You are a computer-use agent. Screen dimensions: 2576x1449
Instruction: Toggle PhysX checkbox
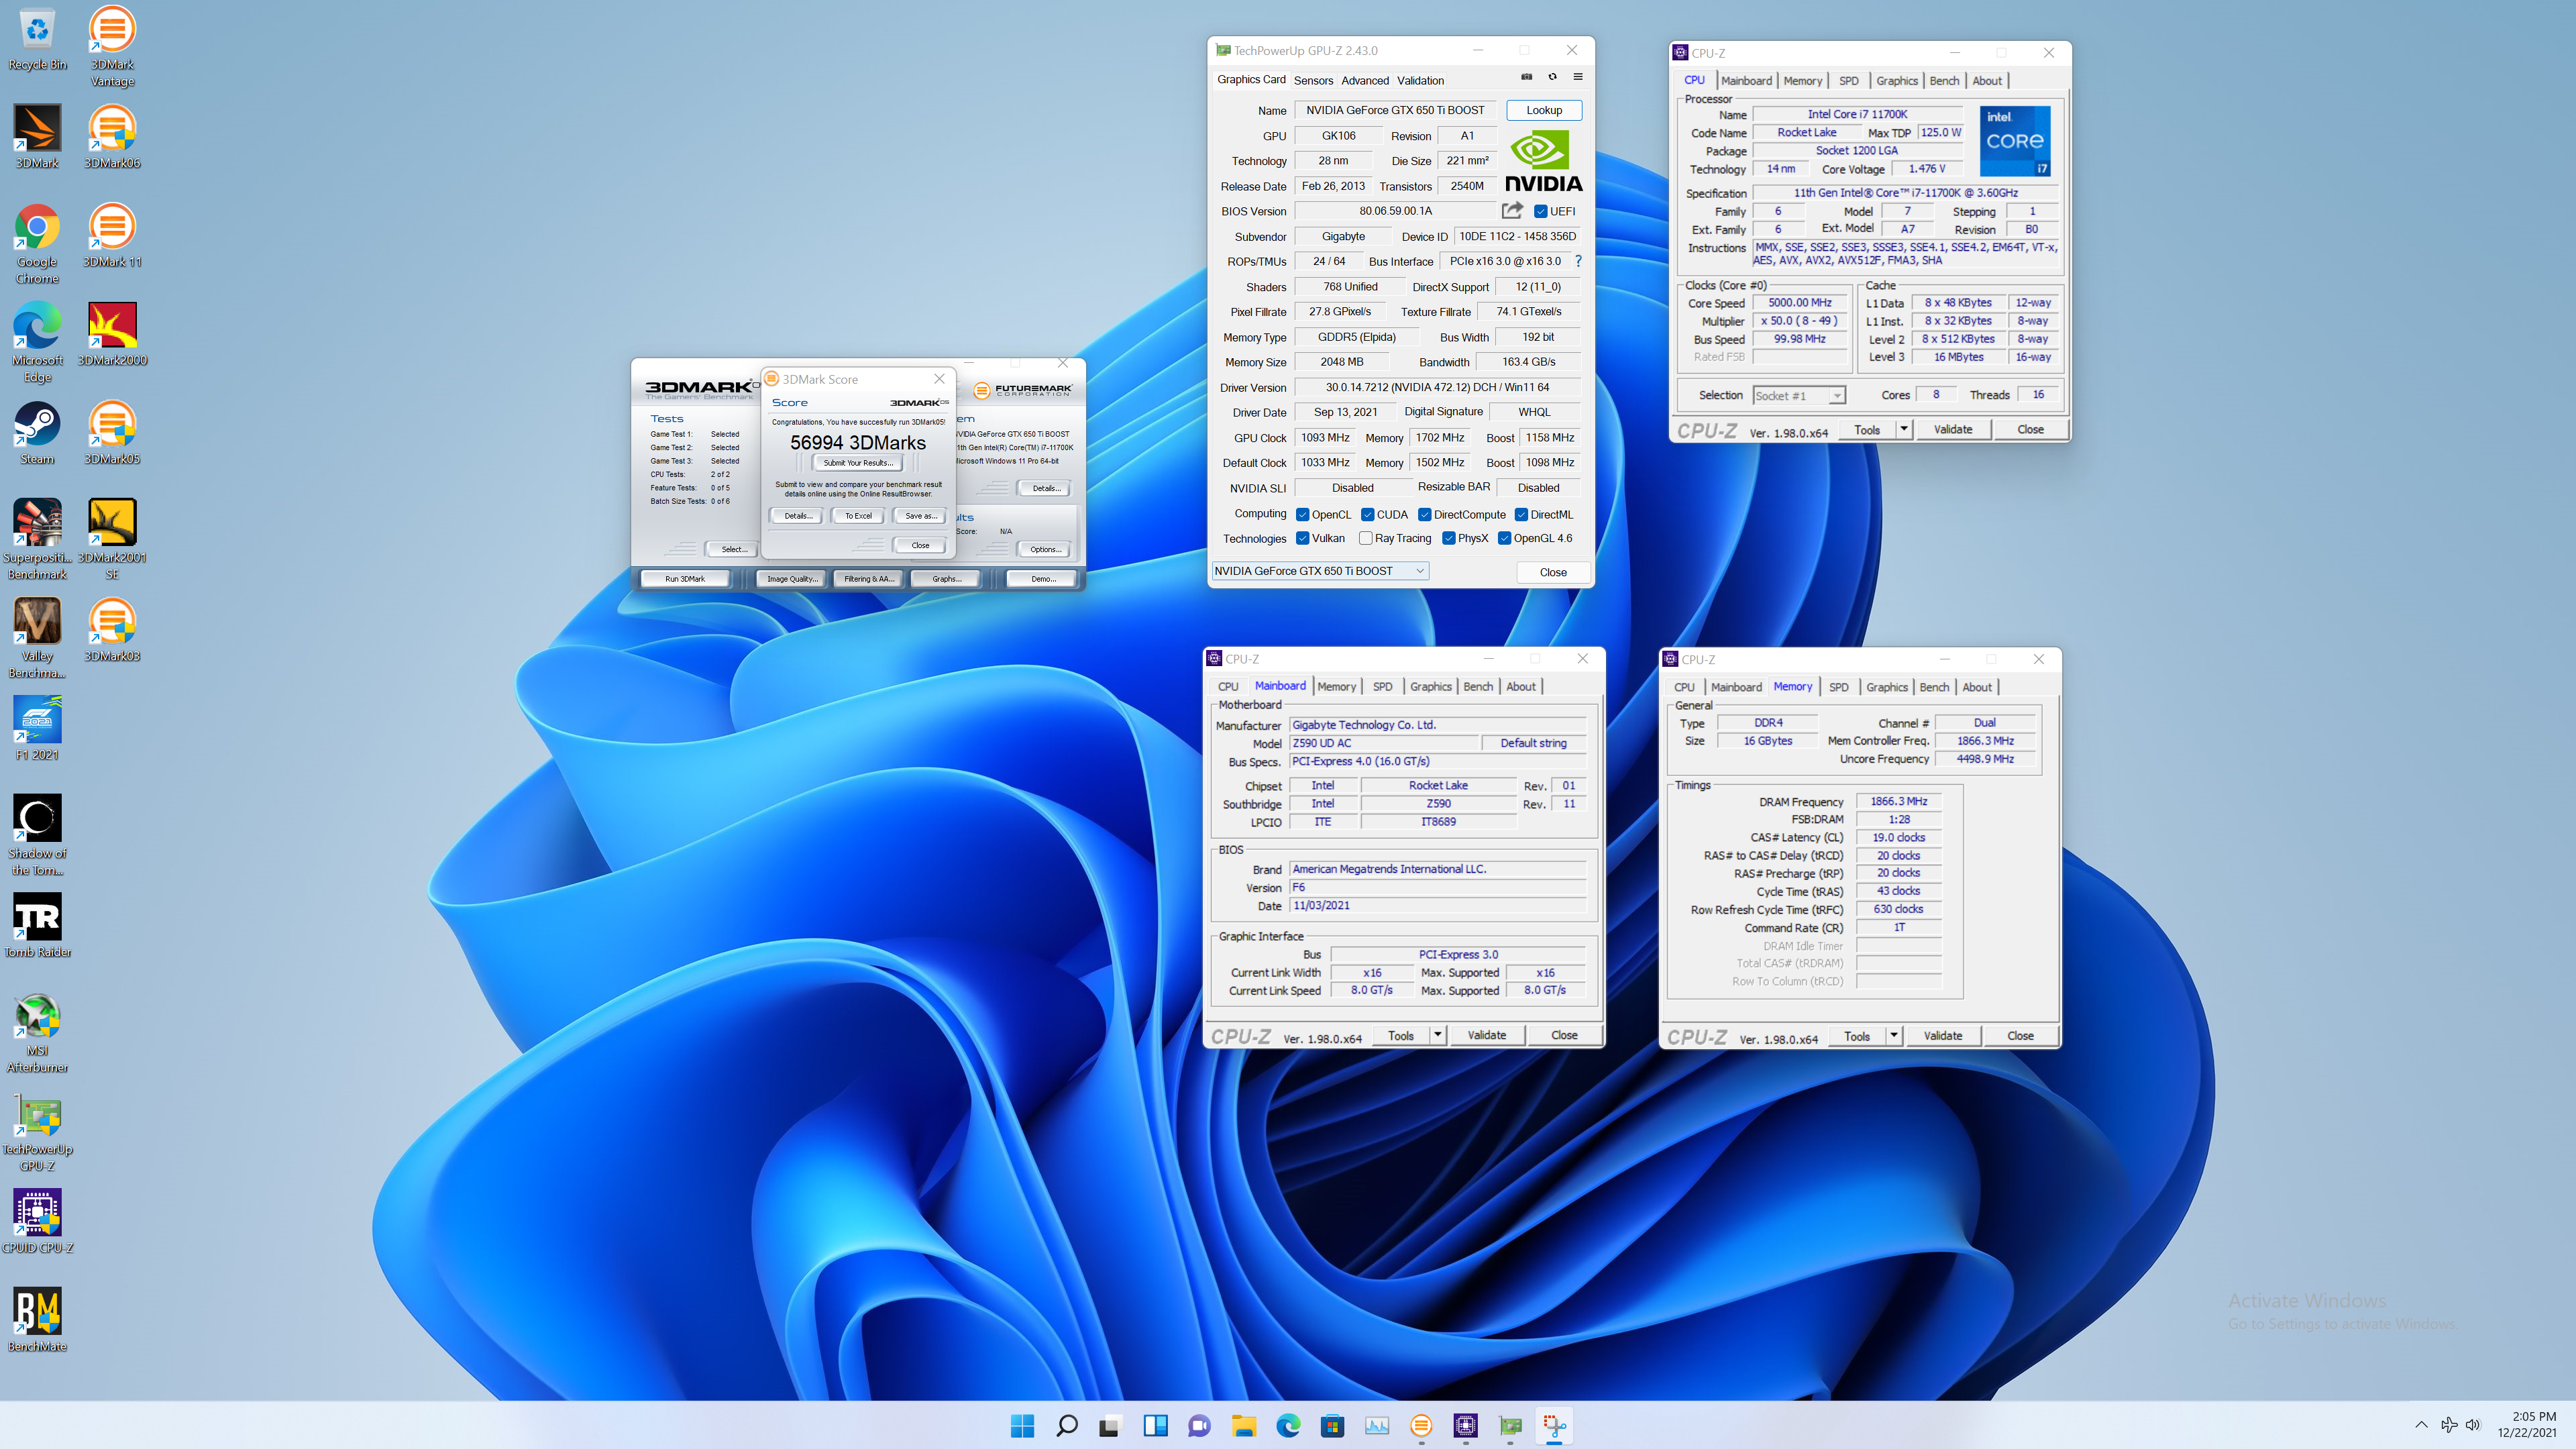[1448, 538]
